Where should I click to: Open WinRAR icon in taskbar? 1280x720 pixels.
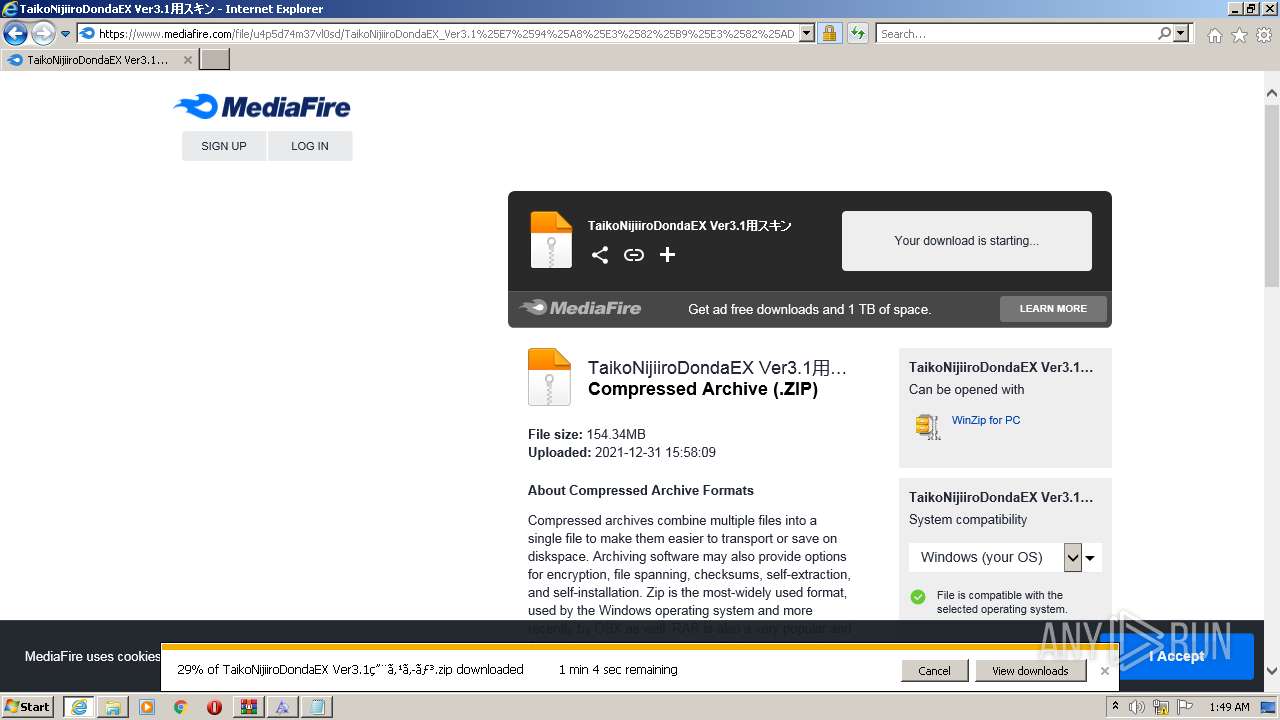[248, 707]
